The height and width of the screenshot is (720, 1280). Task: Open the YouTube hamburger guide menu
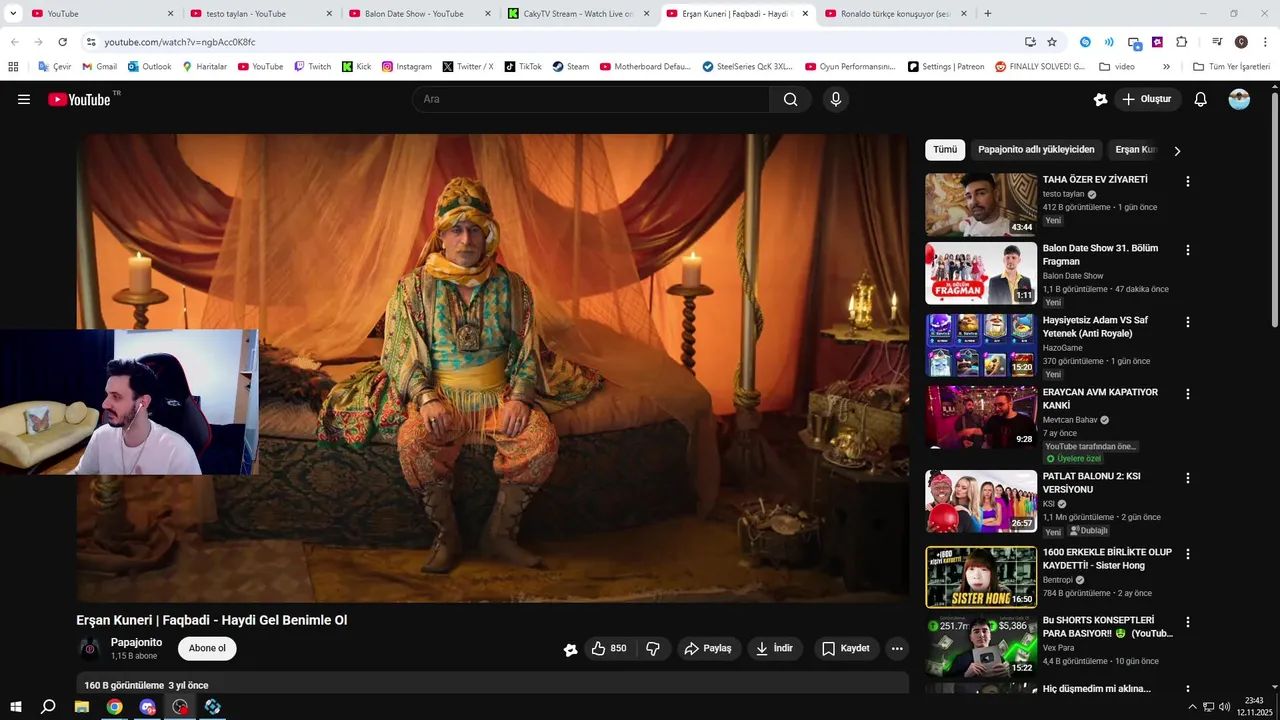(x=24, y=99)
